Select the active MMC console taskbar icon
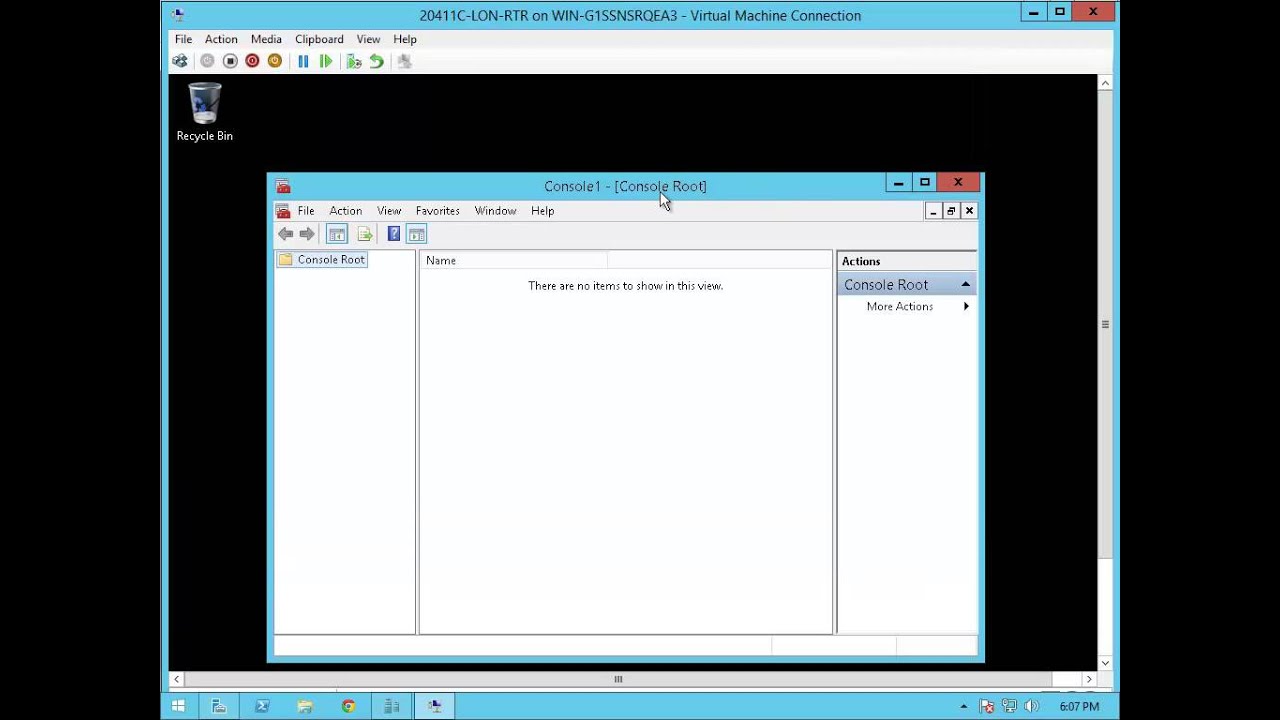The width and height of the screenshot is (1280, 720). 434,706
